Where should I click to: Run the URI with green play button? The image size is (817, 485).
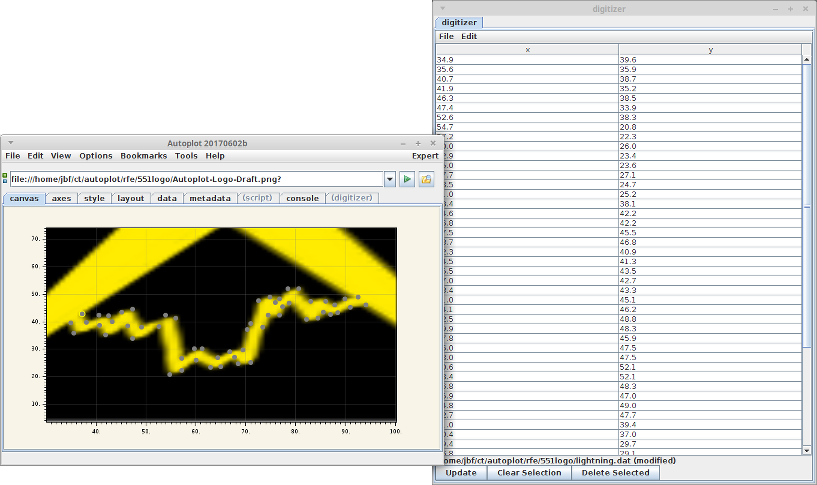pyautogui.click(x=407, y=179)
